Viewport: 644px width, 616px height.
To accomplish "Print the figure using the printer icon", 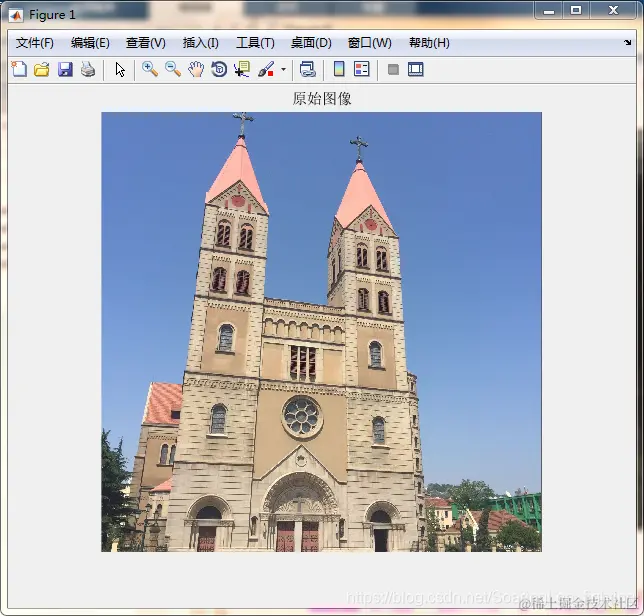I will point(88,69).
